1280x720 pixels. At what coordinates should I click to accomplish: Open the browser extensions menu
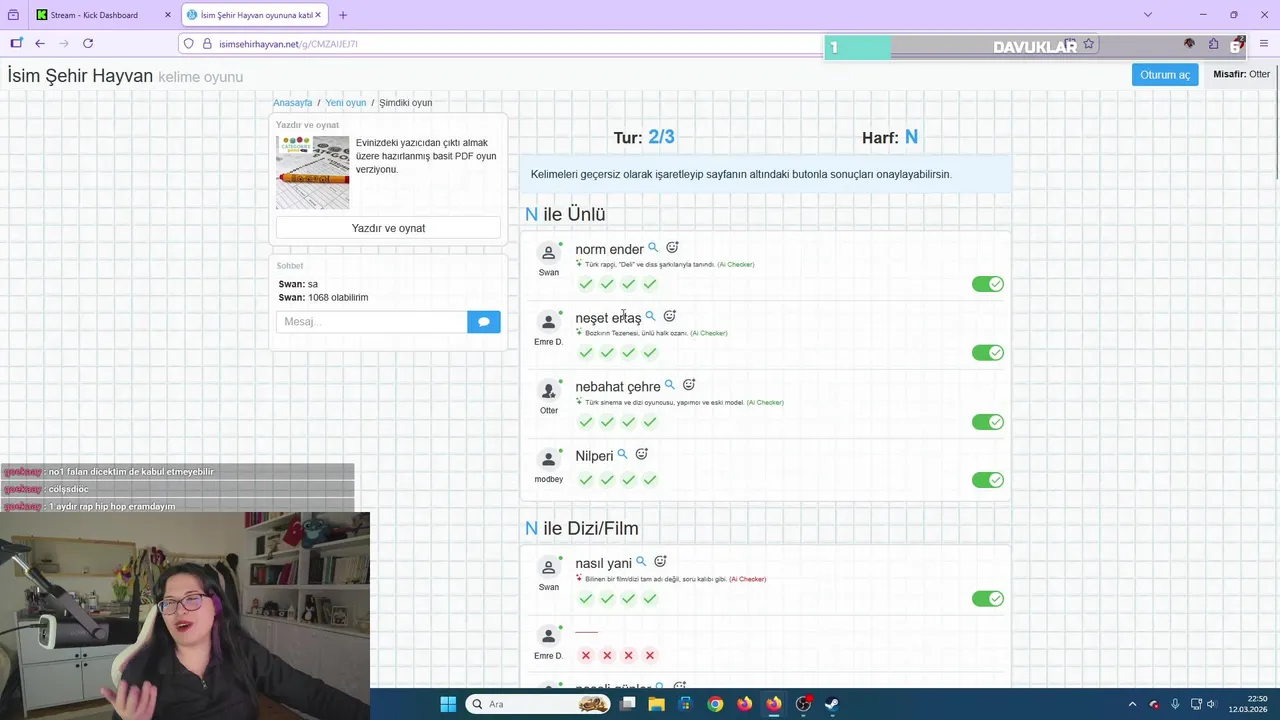[x=1213, y=44]
